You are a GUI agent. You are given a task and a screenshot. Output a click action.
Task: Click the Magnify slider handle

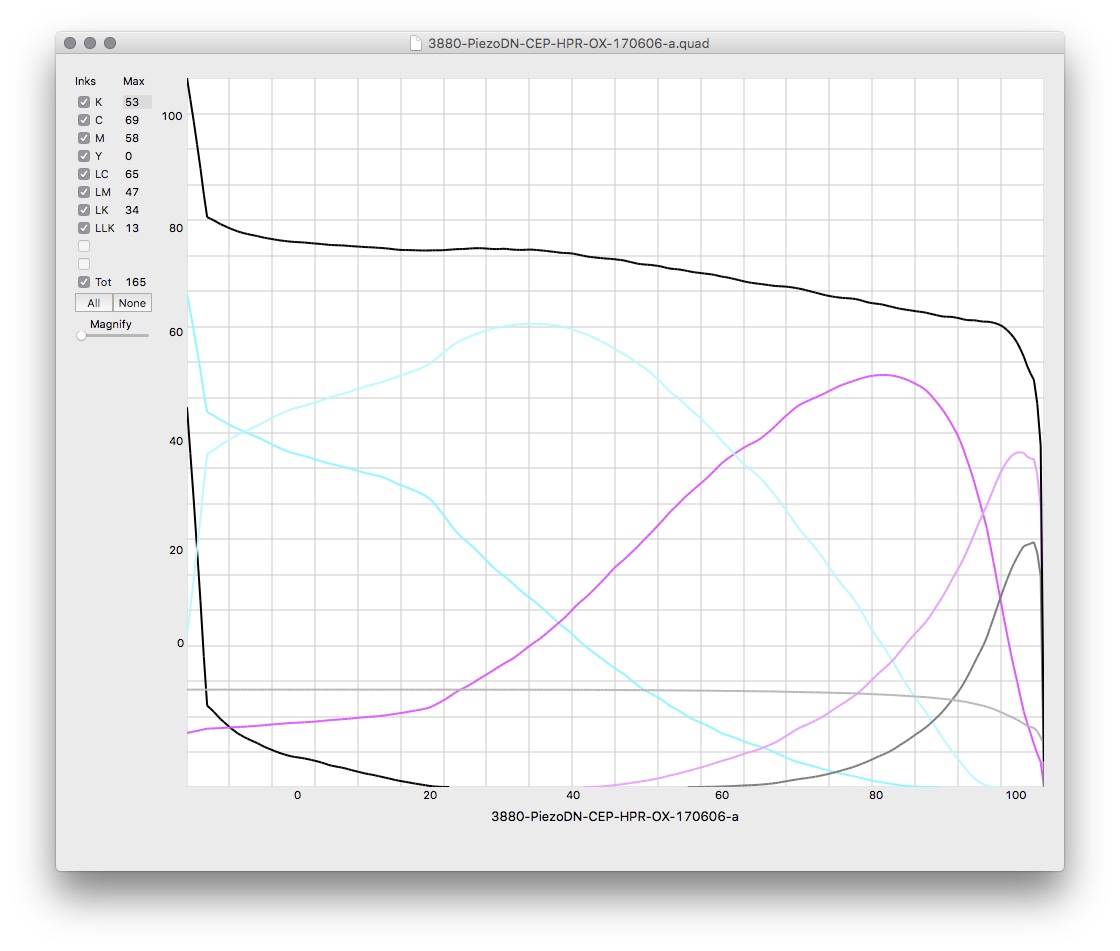(81, 335)
